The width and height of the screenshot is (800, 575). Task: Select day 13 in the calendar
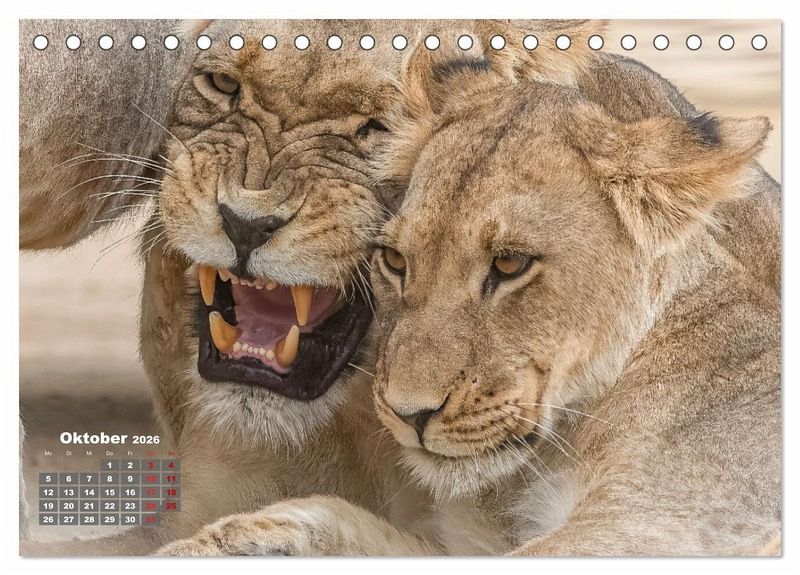[x=68, y=492]
